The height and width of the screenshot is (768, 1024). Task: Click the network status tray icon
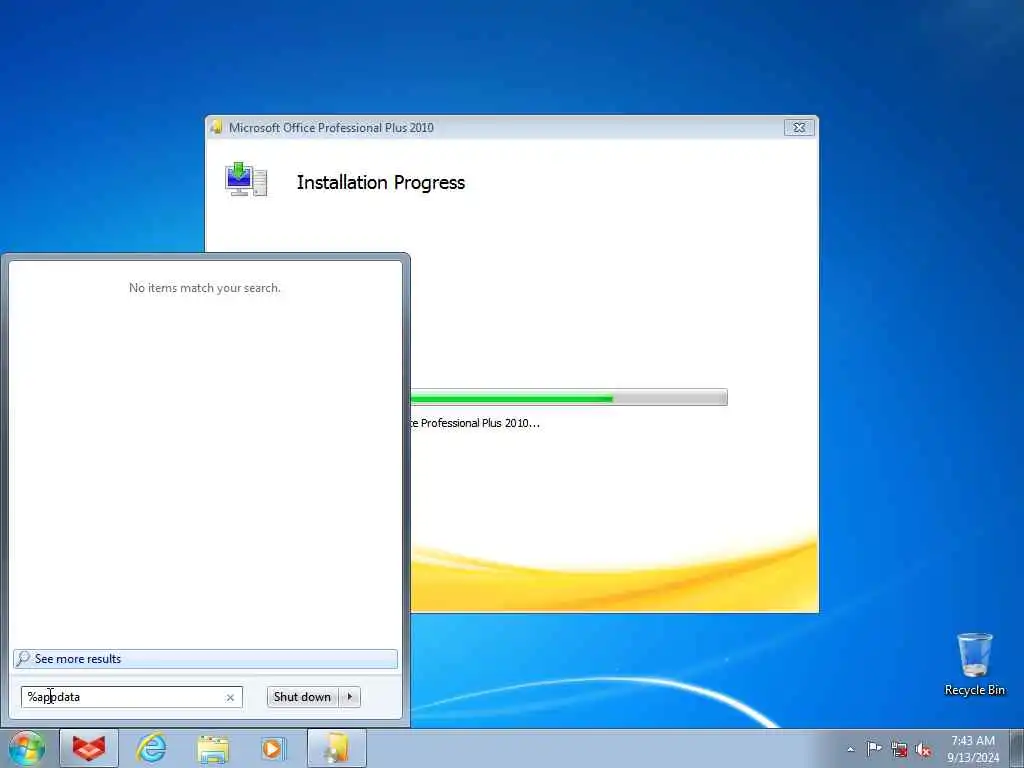click(x=899, y=750)
